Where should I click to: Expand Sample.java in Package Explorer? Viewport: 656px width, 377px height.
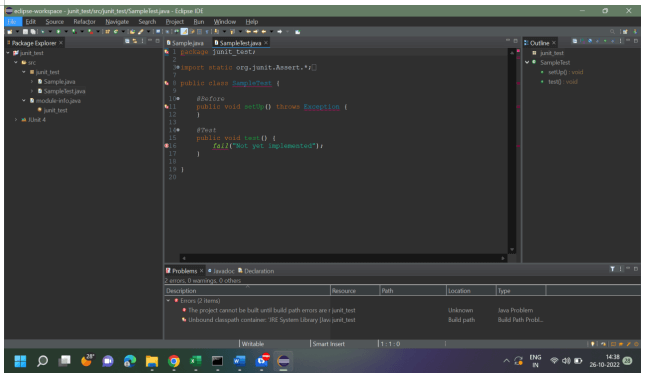32,82
